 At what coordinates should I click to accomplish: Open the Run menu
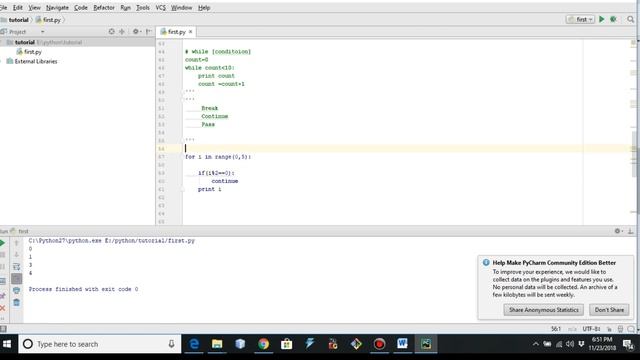125,7
